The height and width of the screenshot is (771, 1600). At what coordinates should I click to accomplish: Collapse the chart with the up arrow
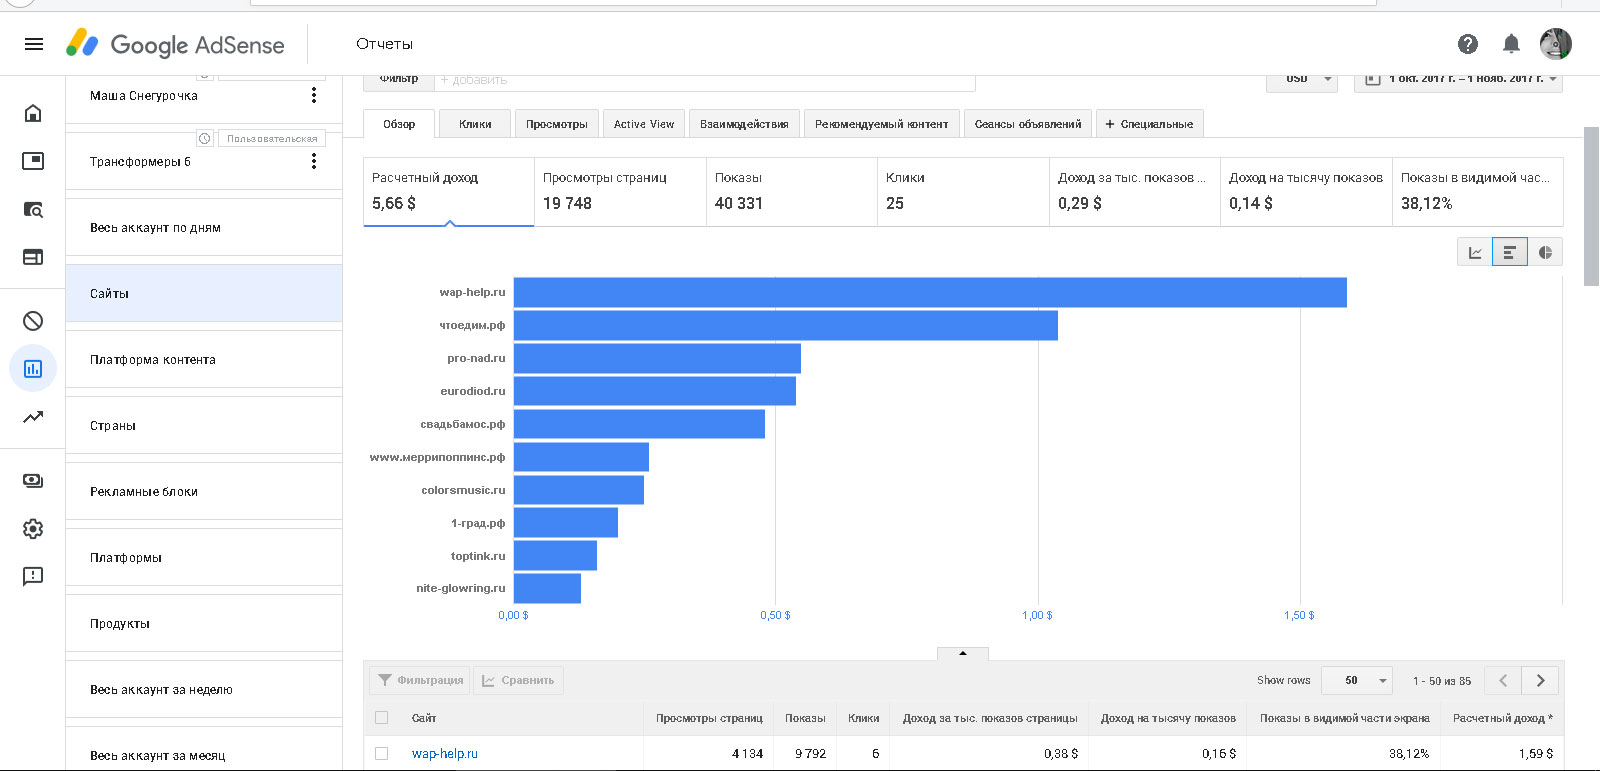(x=963, y=653)
